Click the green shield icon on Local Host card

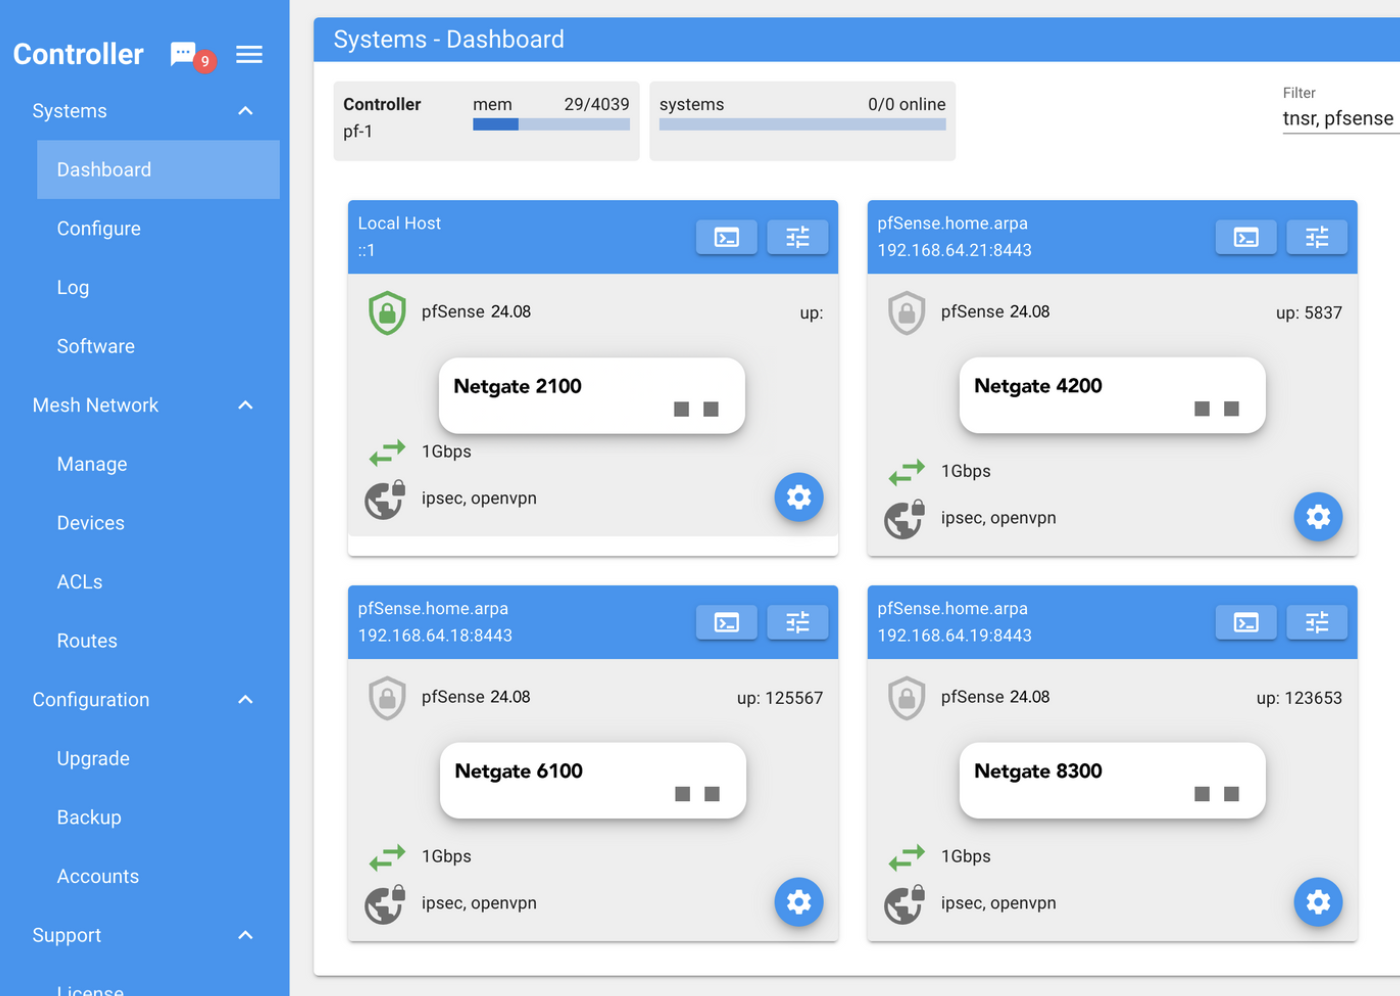pos(386,311)
